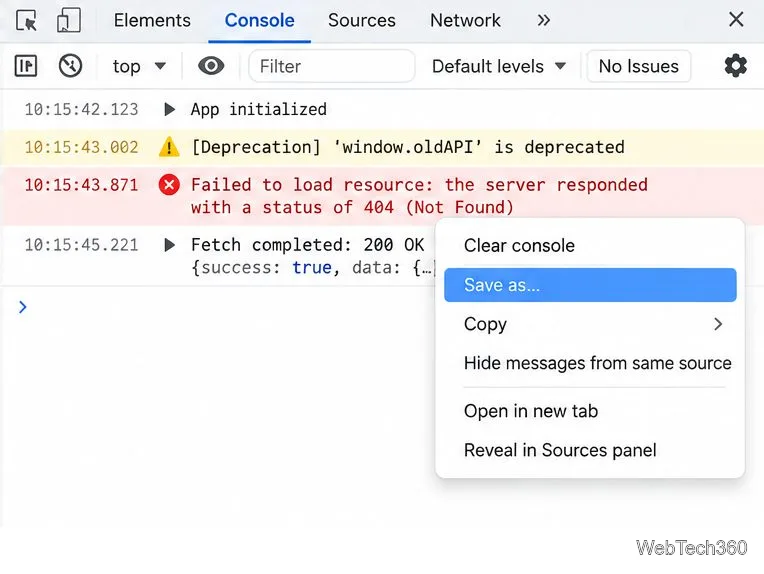
Task: Toggle the device toolbar icon
Action: coord(69,20)
